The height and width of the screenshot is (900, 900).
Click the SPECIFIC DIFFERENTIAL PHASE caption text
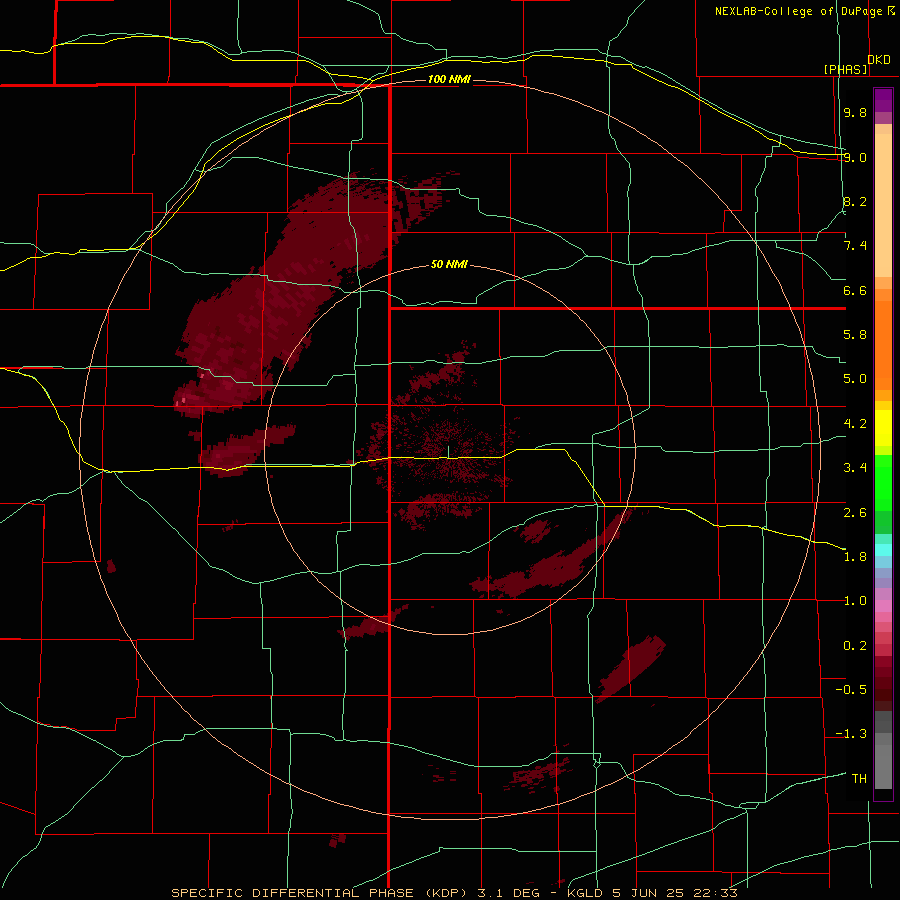click(292, 893)
